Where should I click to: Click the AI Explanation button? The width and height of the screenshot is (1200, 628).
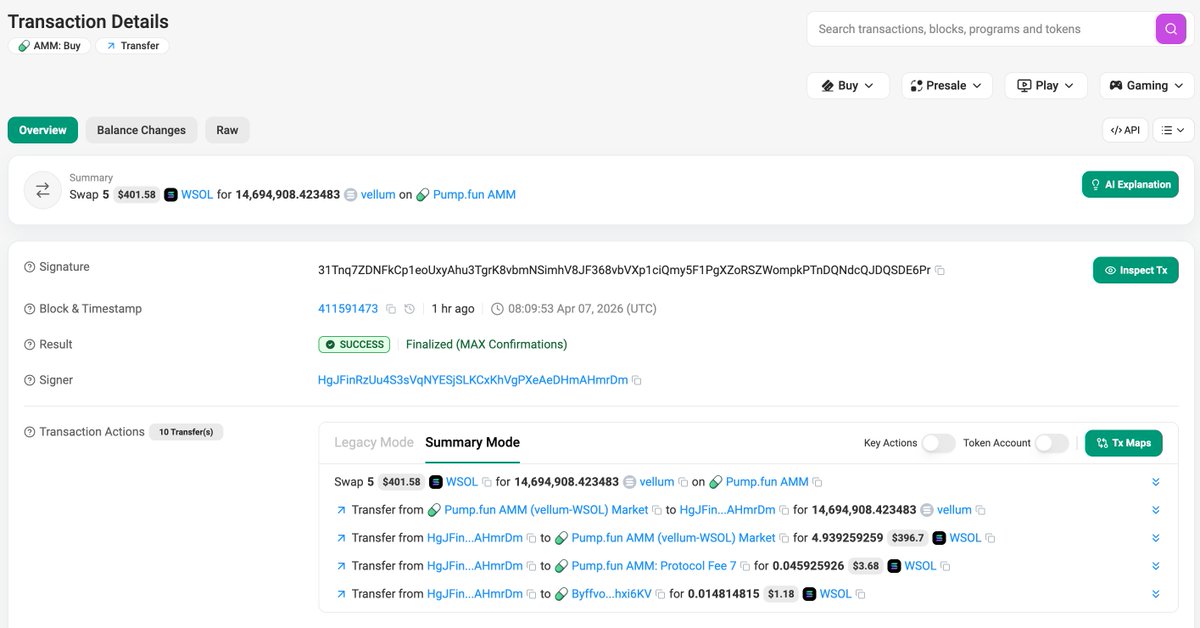(1130, 185)
